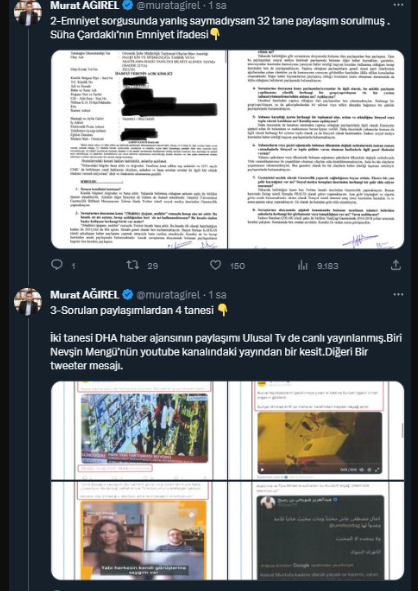Open Murat AĞIREL's profile name in tweet 3
This screenshot has width=418, height=591.
[85, 295]
